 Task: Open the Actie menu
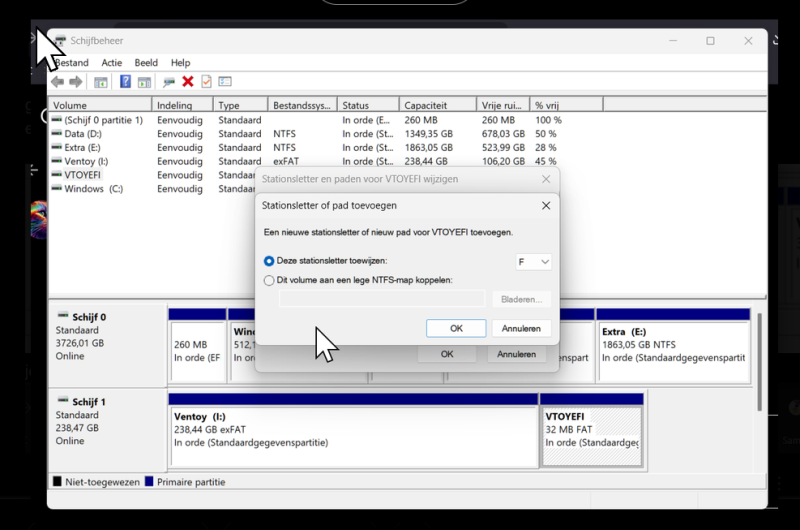click(112, 63)
